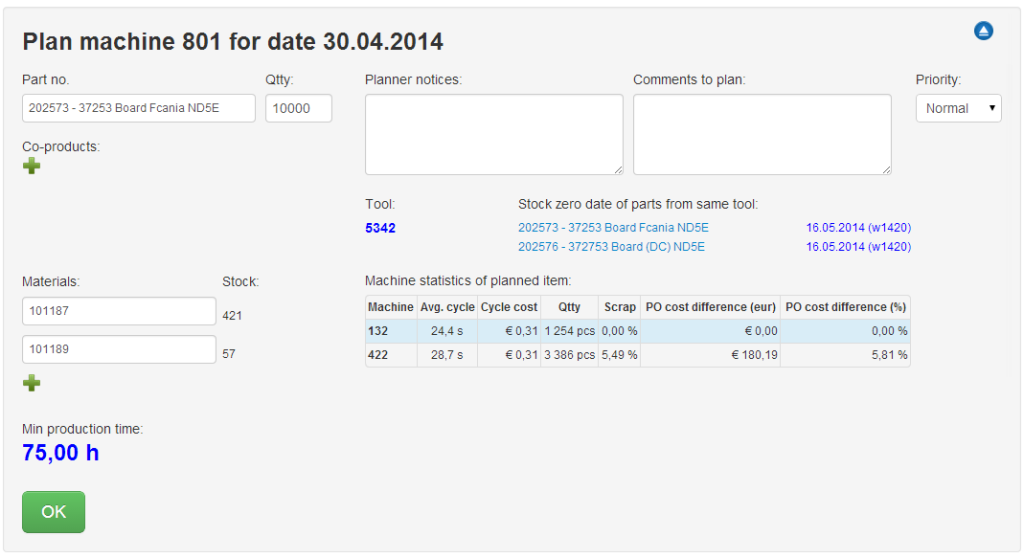Click the blue collapse arrow icon

(983, 31)
